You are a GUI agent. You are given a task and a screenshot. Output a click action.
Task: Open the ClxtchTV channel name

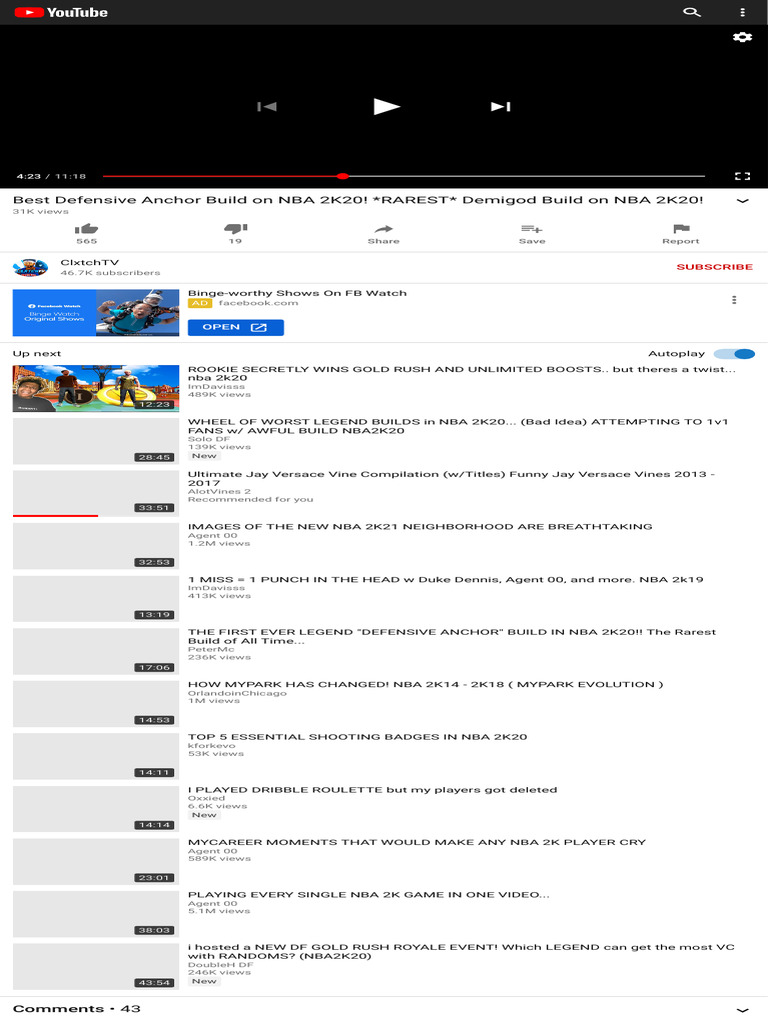click(89, 263)
